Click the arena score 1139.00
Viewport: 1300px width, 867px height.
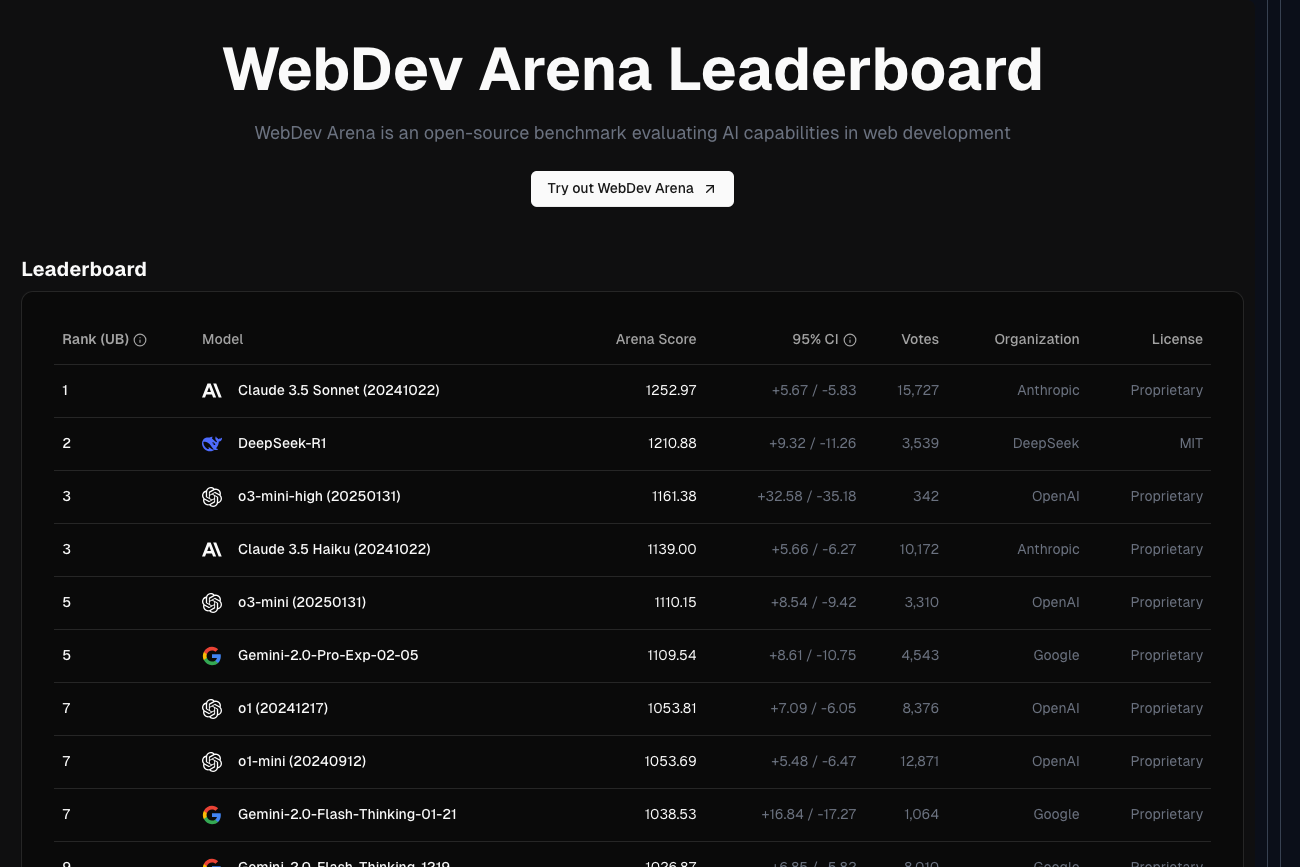coord(672,550)
